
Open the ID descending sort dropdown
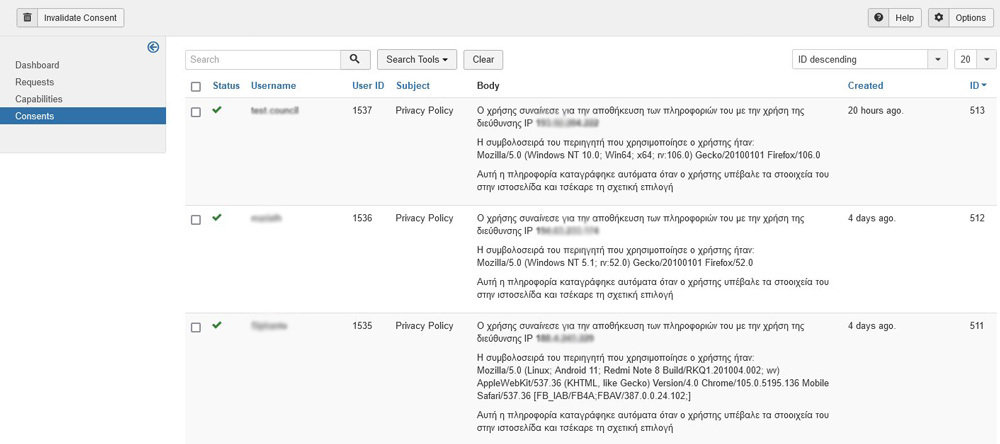869,60
